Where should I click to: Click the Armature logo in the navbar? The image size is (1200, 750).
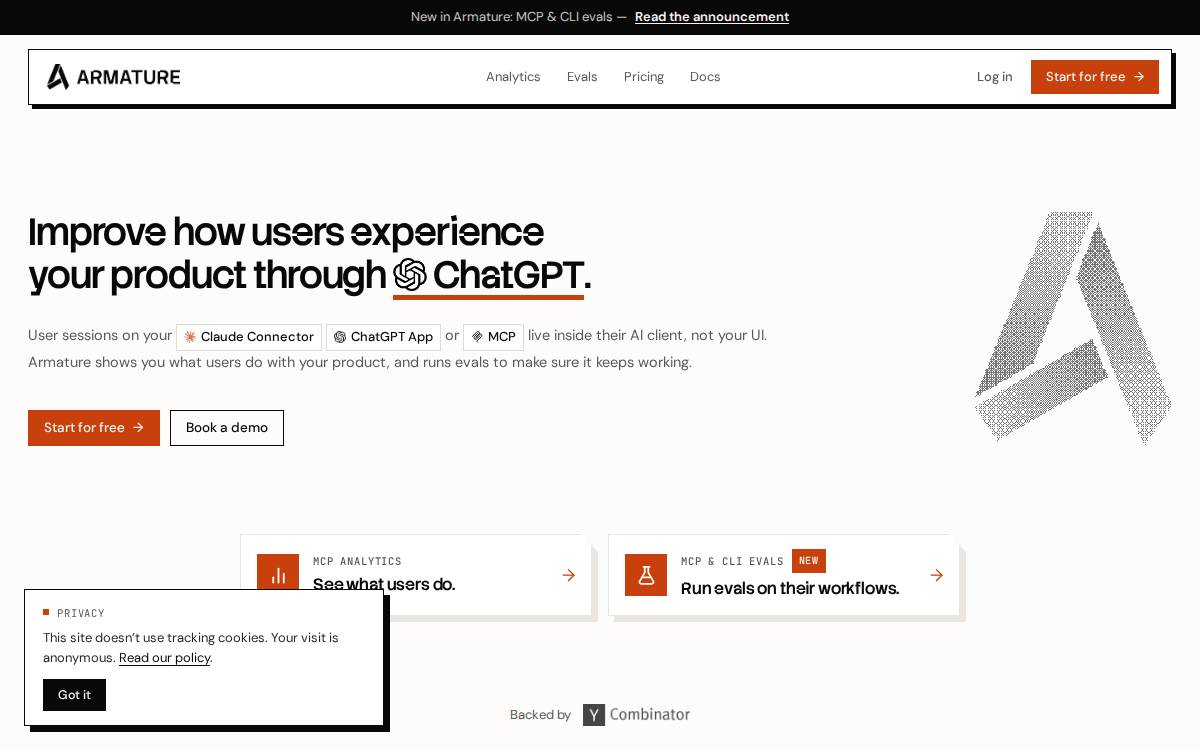[113, 77]
